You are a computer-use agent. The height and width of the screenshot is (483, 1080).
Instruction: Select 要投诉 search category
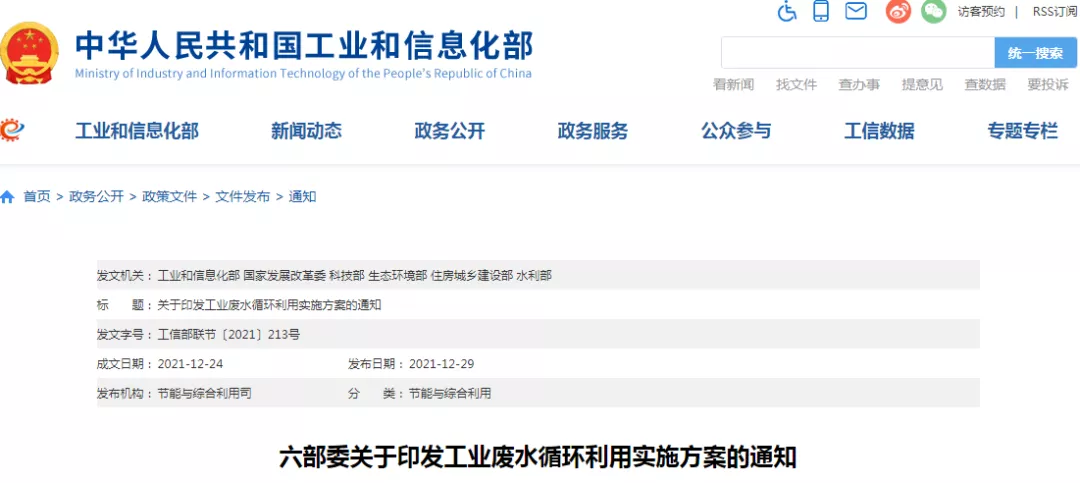click(x=1048, y=85)
